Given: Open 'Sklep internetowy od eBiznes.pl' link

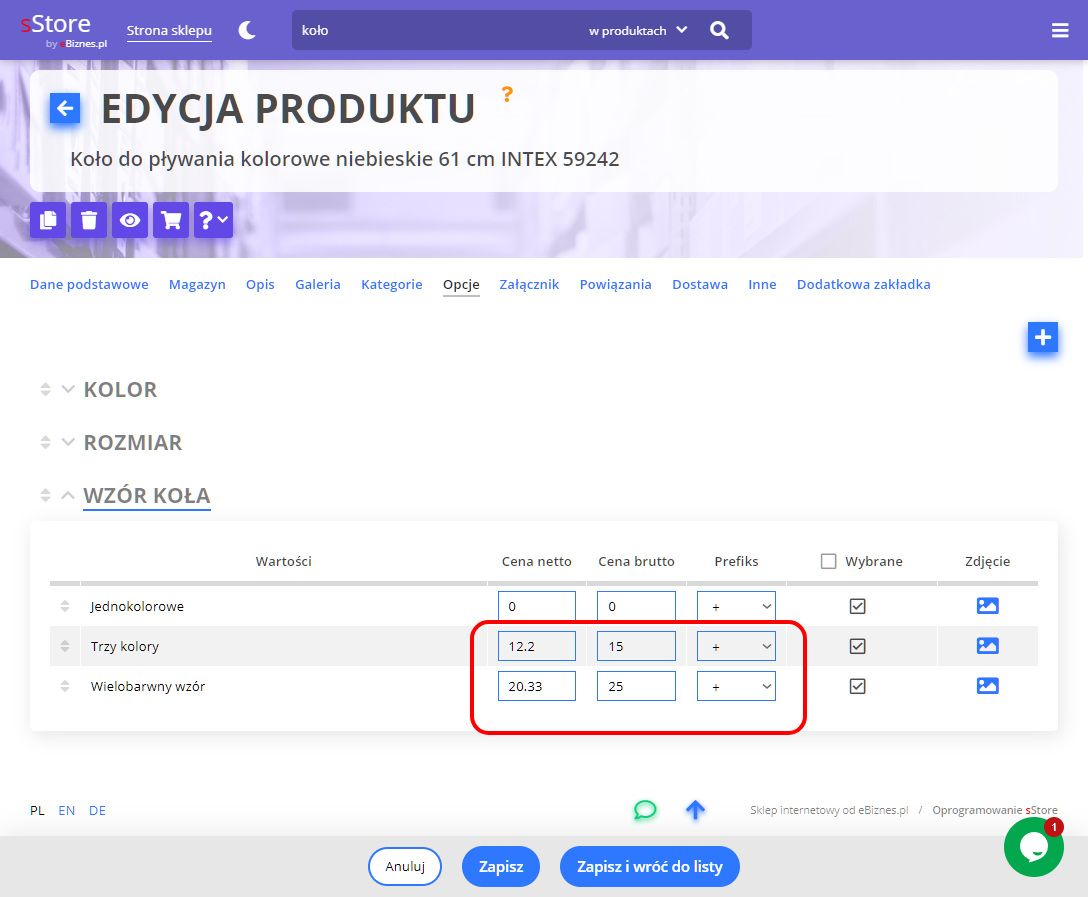Looking at the screenshot, I should (829, 810).
